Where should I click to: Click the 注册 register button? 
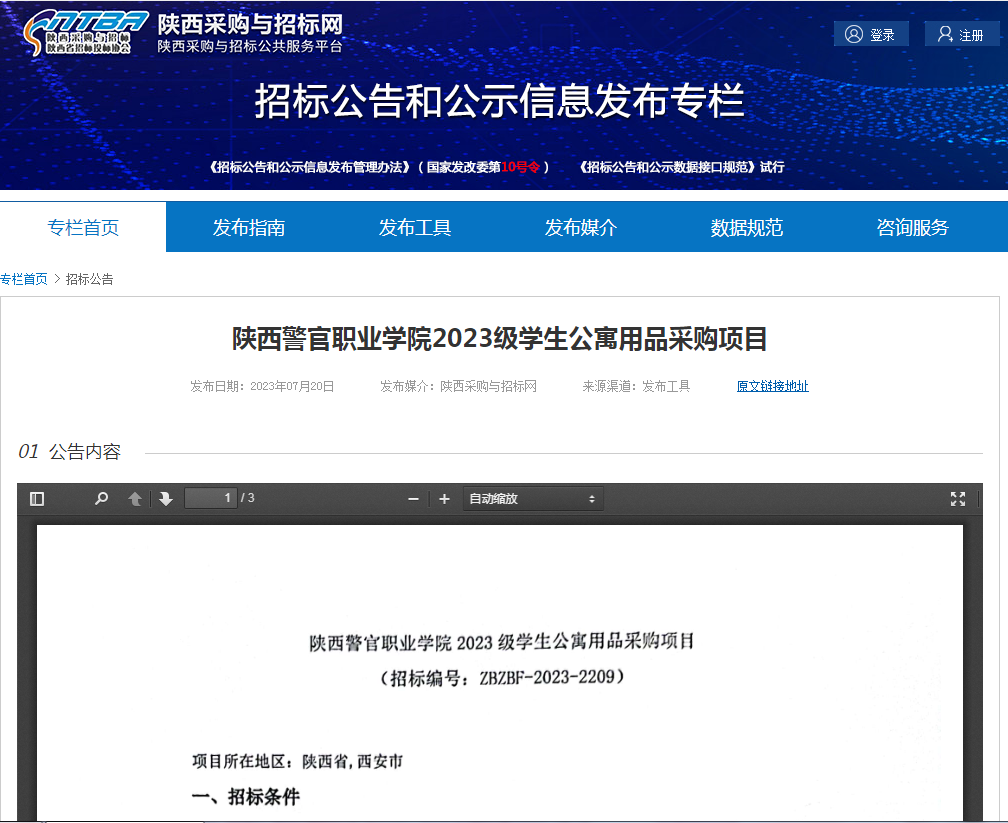click(962, 34)
